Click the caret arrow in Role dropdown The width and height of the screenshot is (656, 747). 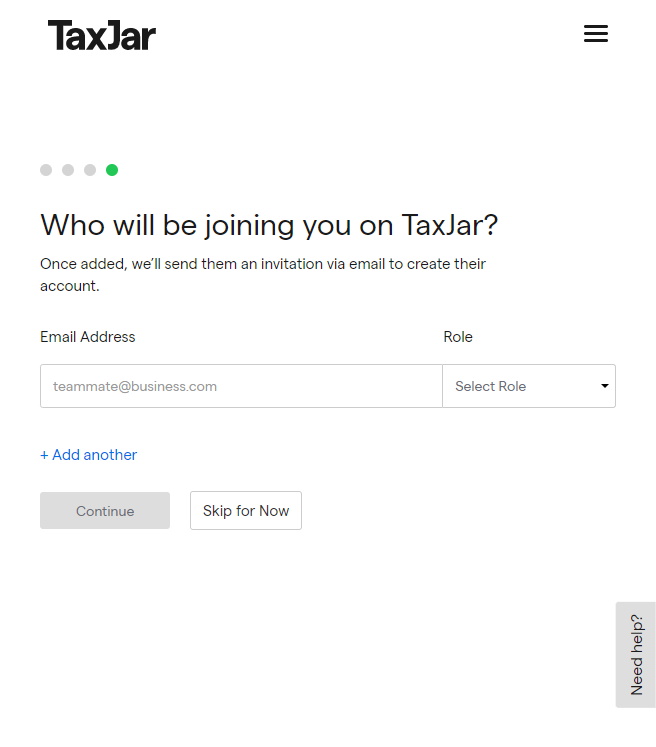click(605, 386)
